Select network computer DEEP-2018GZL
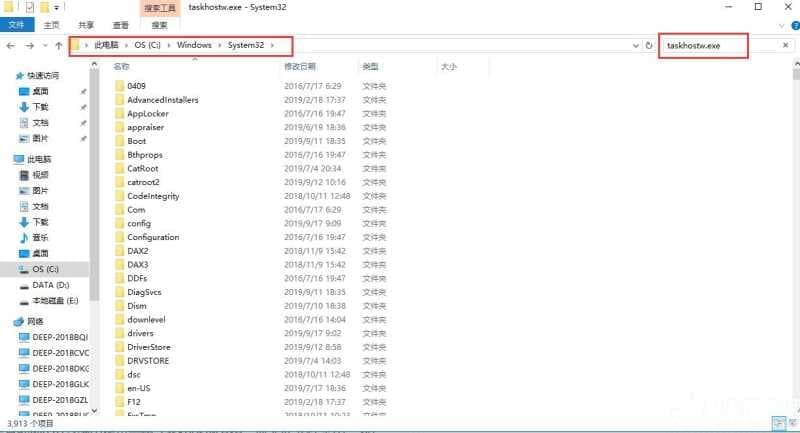This screenshot has height=433, width=800. pos(60,400)
